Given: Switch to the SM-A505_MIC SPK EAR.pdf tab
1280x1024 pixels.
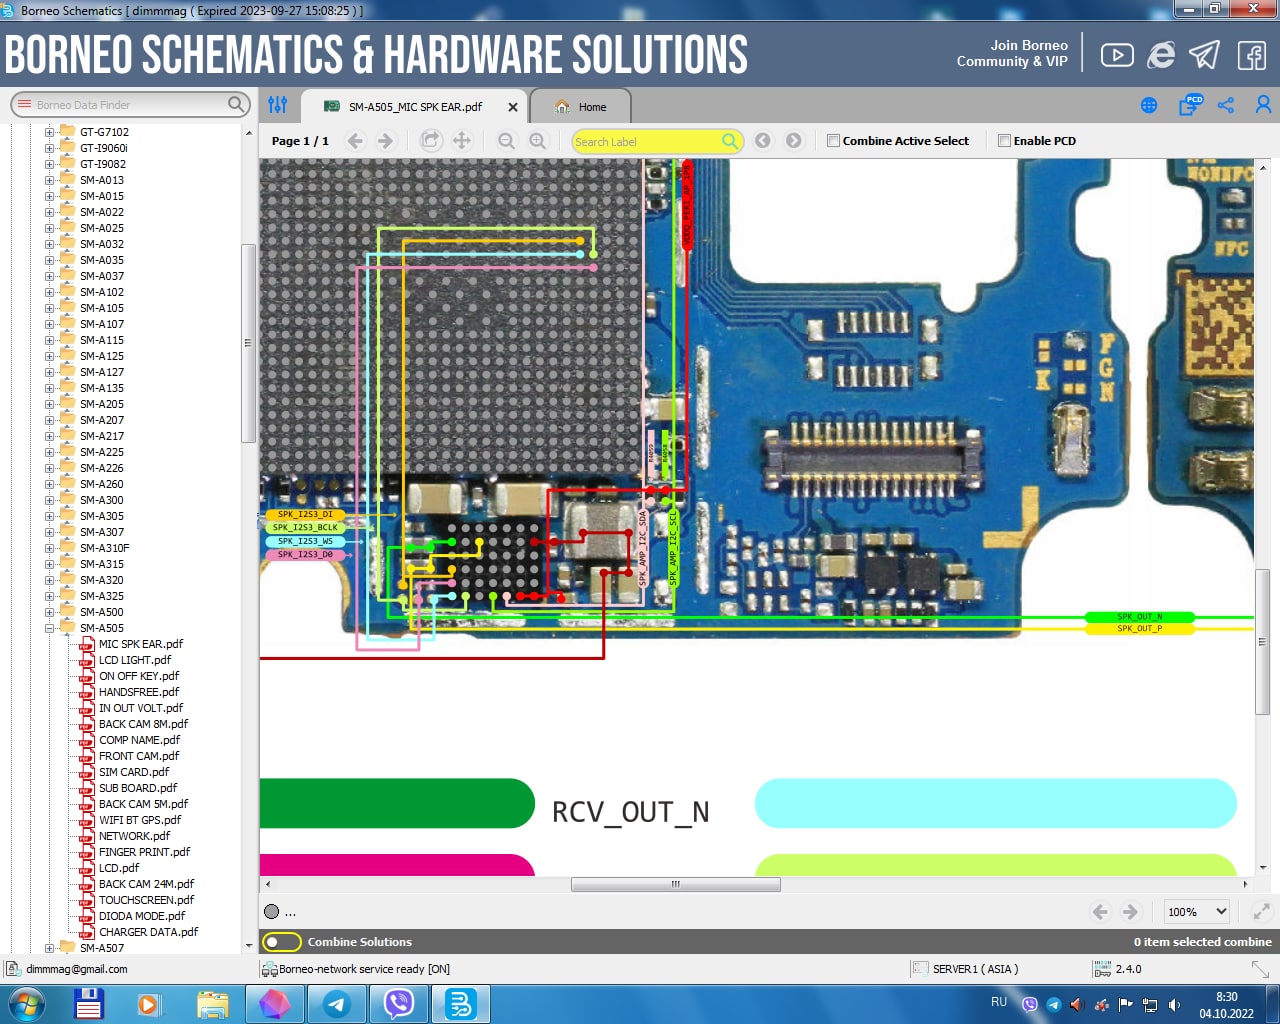Looking at the screenshot, I should point(415,107).
